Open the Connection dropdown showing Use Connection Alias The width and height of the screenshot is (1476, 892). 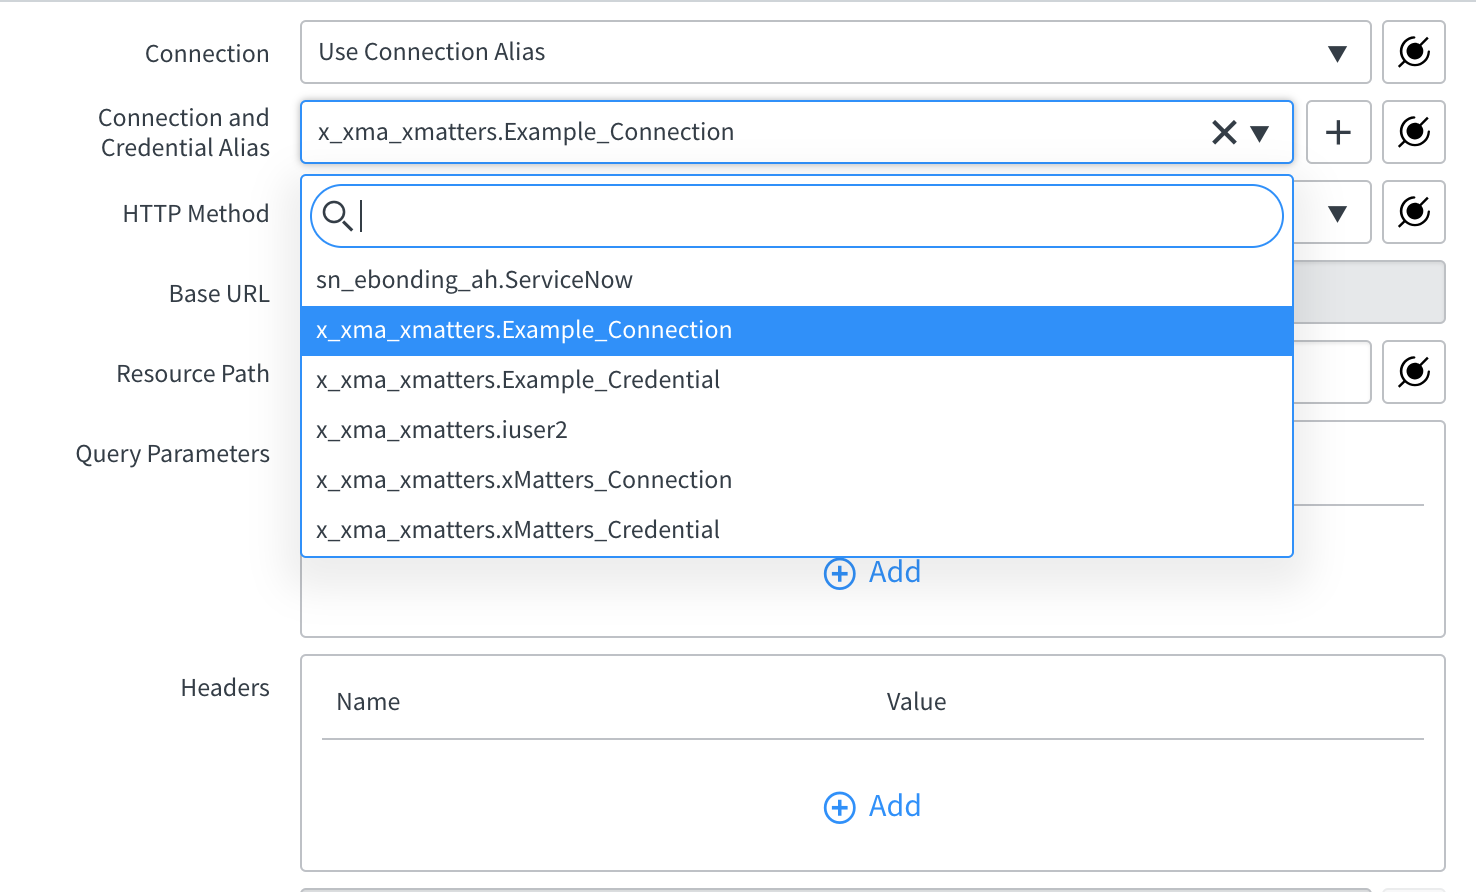[x=835, y=52]
